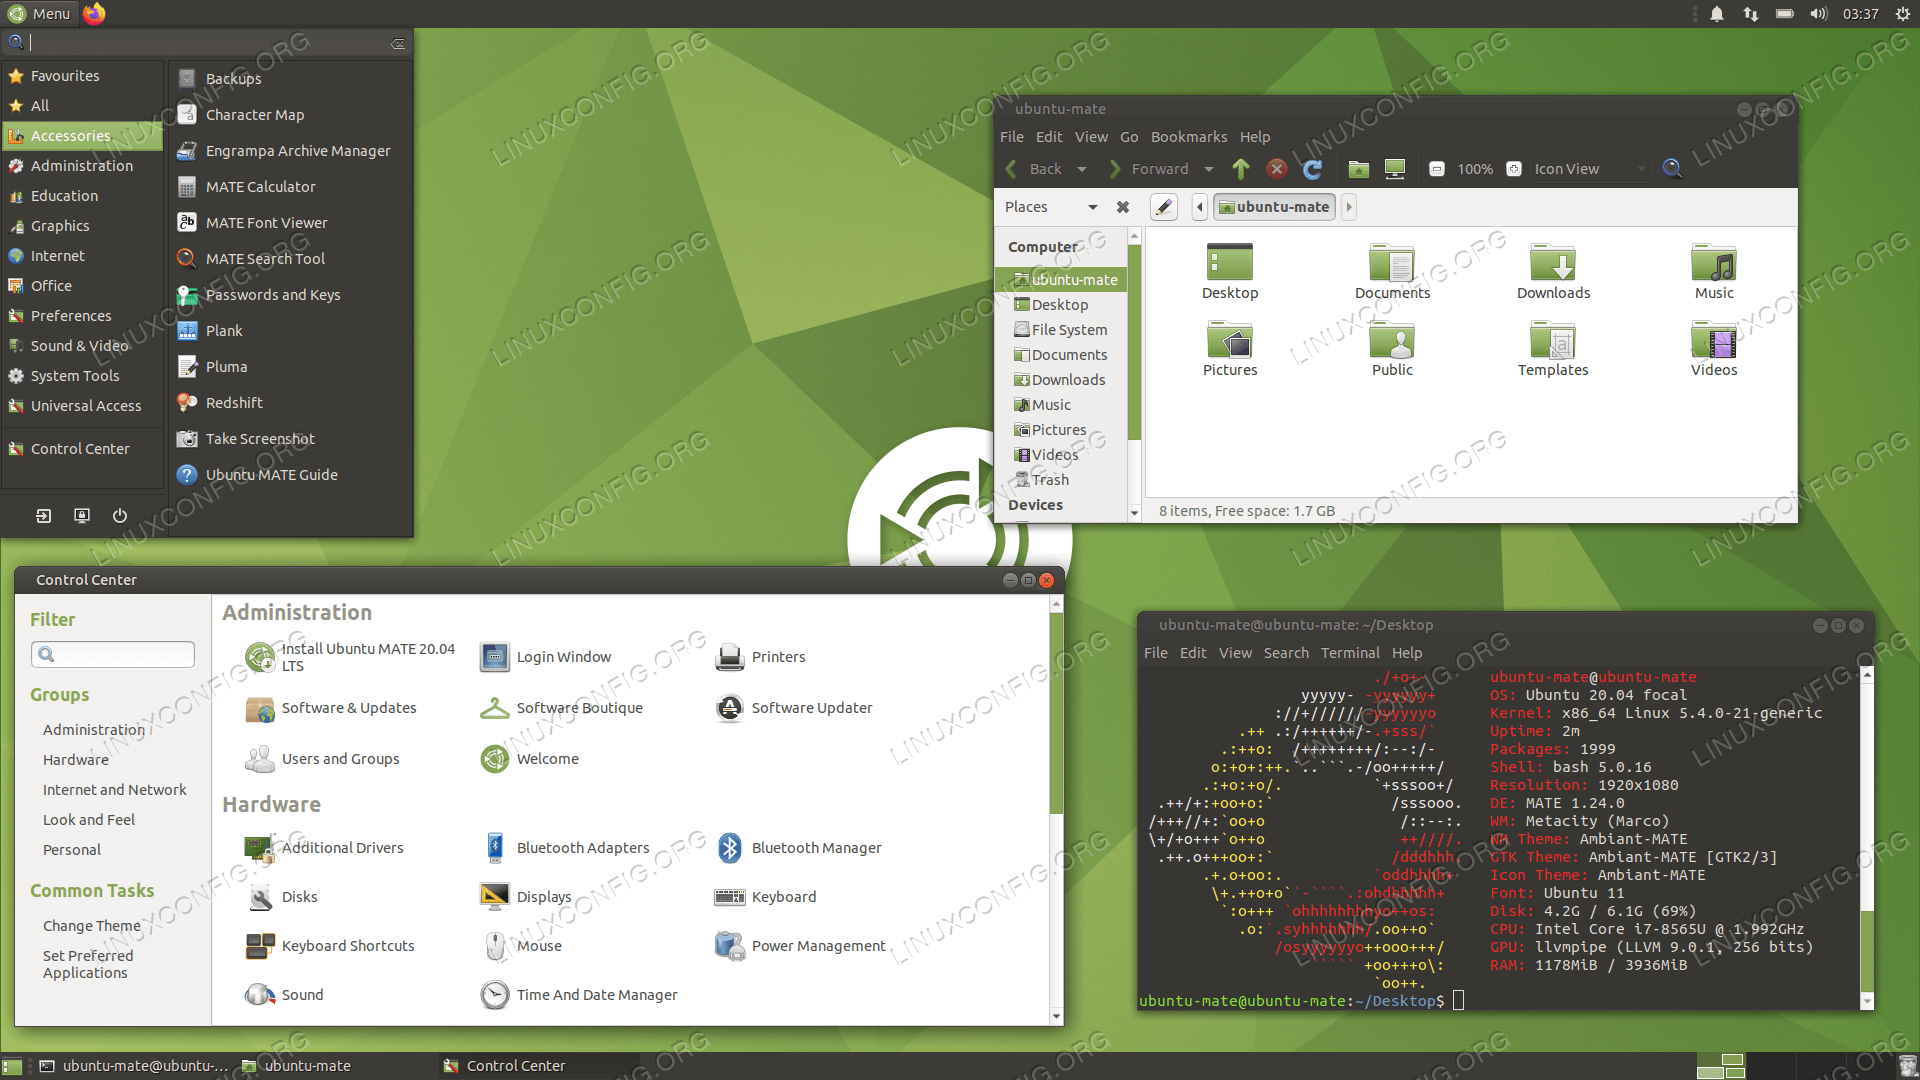Click the lock screen icon in menu
Image resolution: width=1920 pixels, height=1080 pixels.
82,516
